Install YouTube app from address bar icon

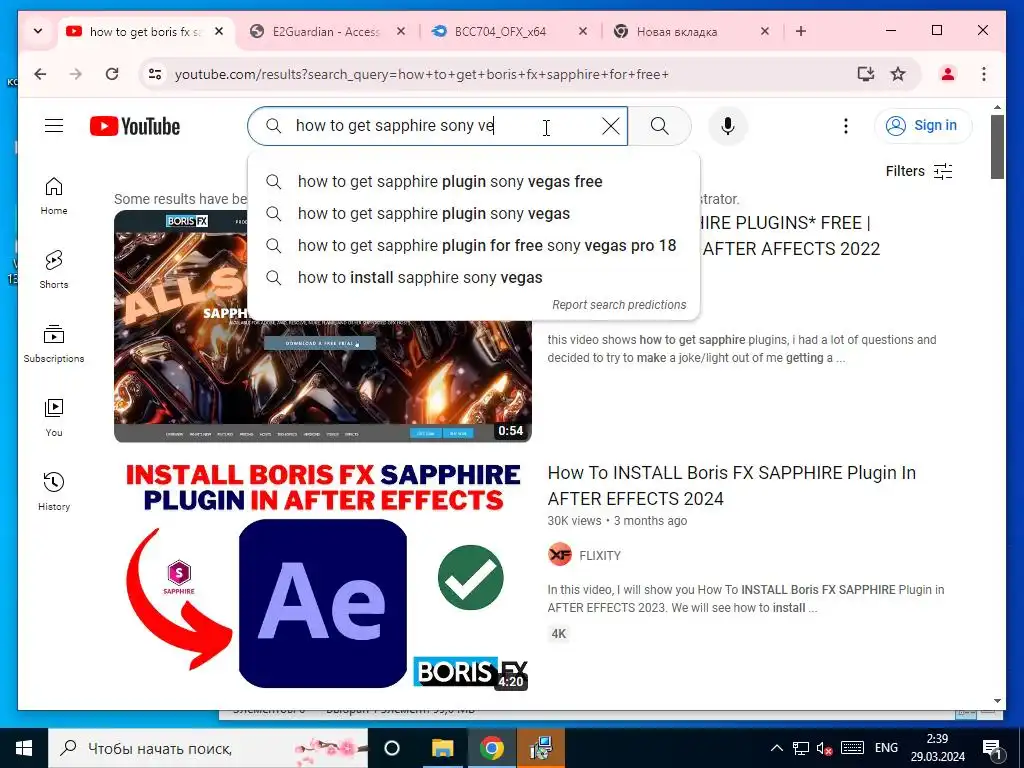tap(866, 74)
